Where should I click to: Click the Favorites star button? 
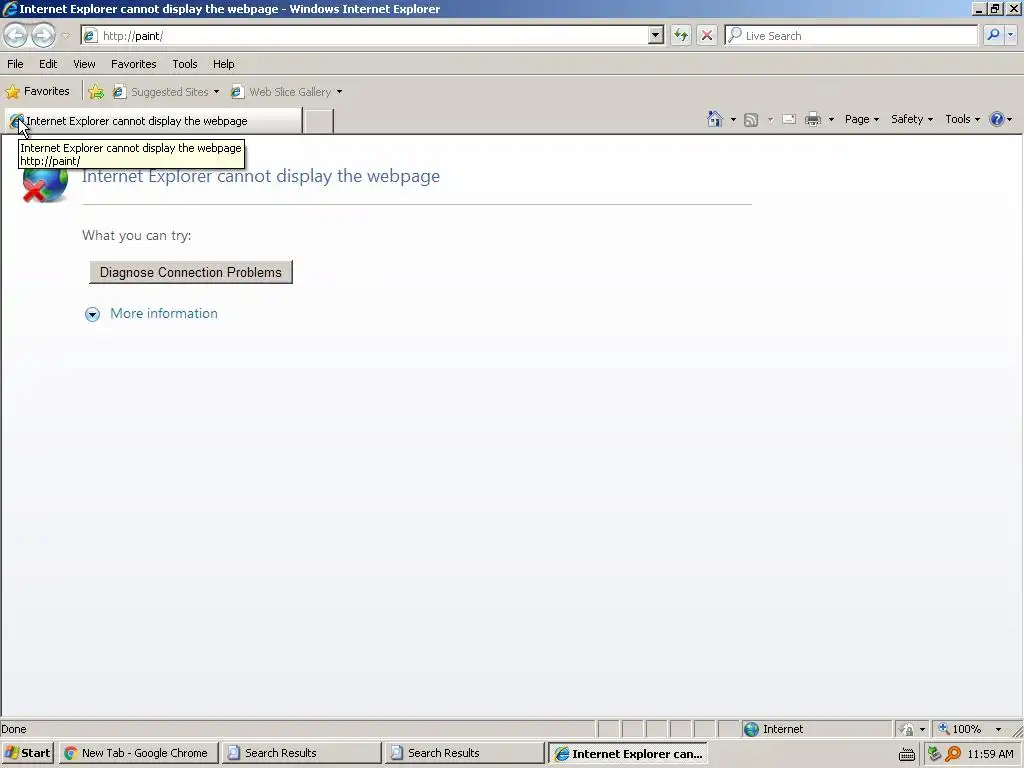tap(38, 91)
